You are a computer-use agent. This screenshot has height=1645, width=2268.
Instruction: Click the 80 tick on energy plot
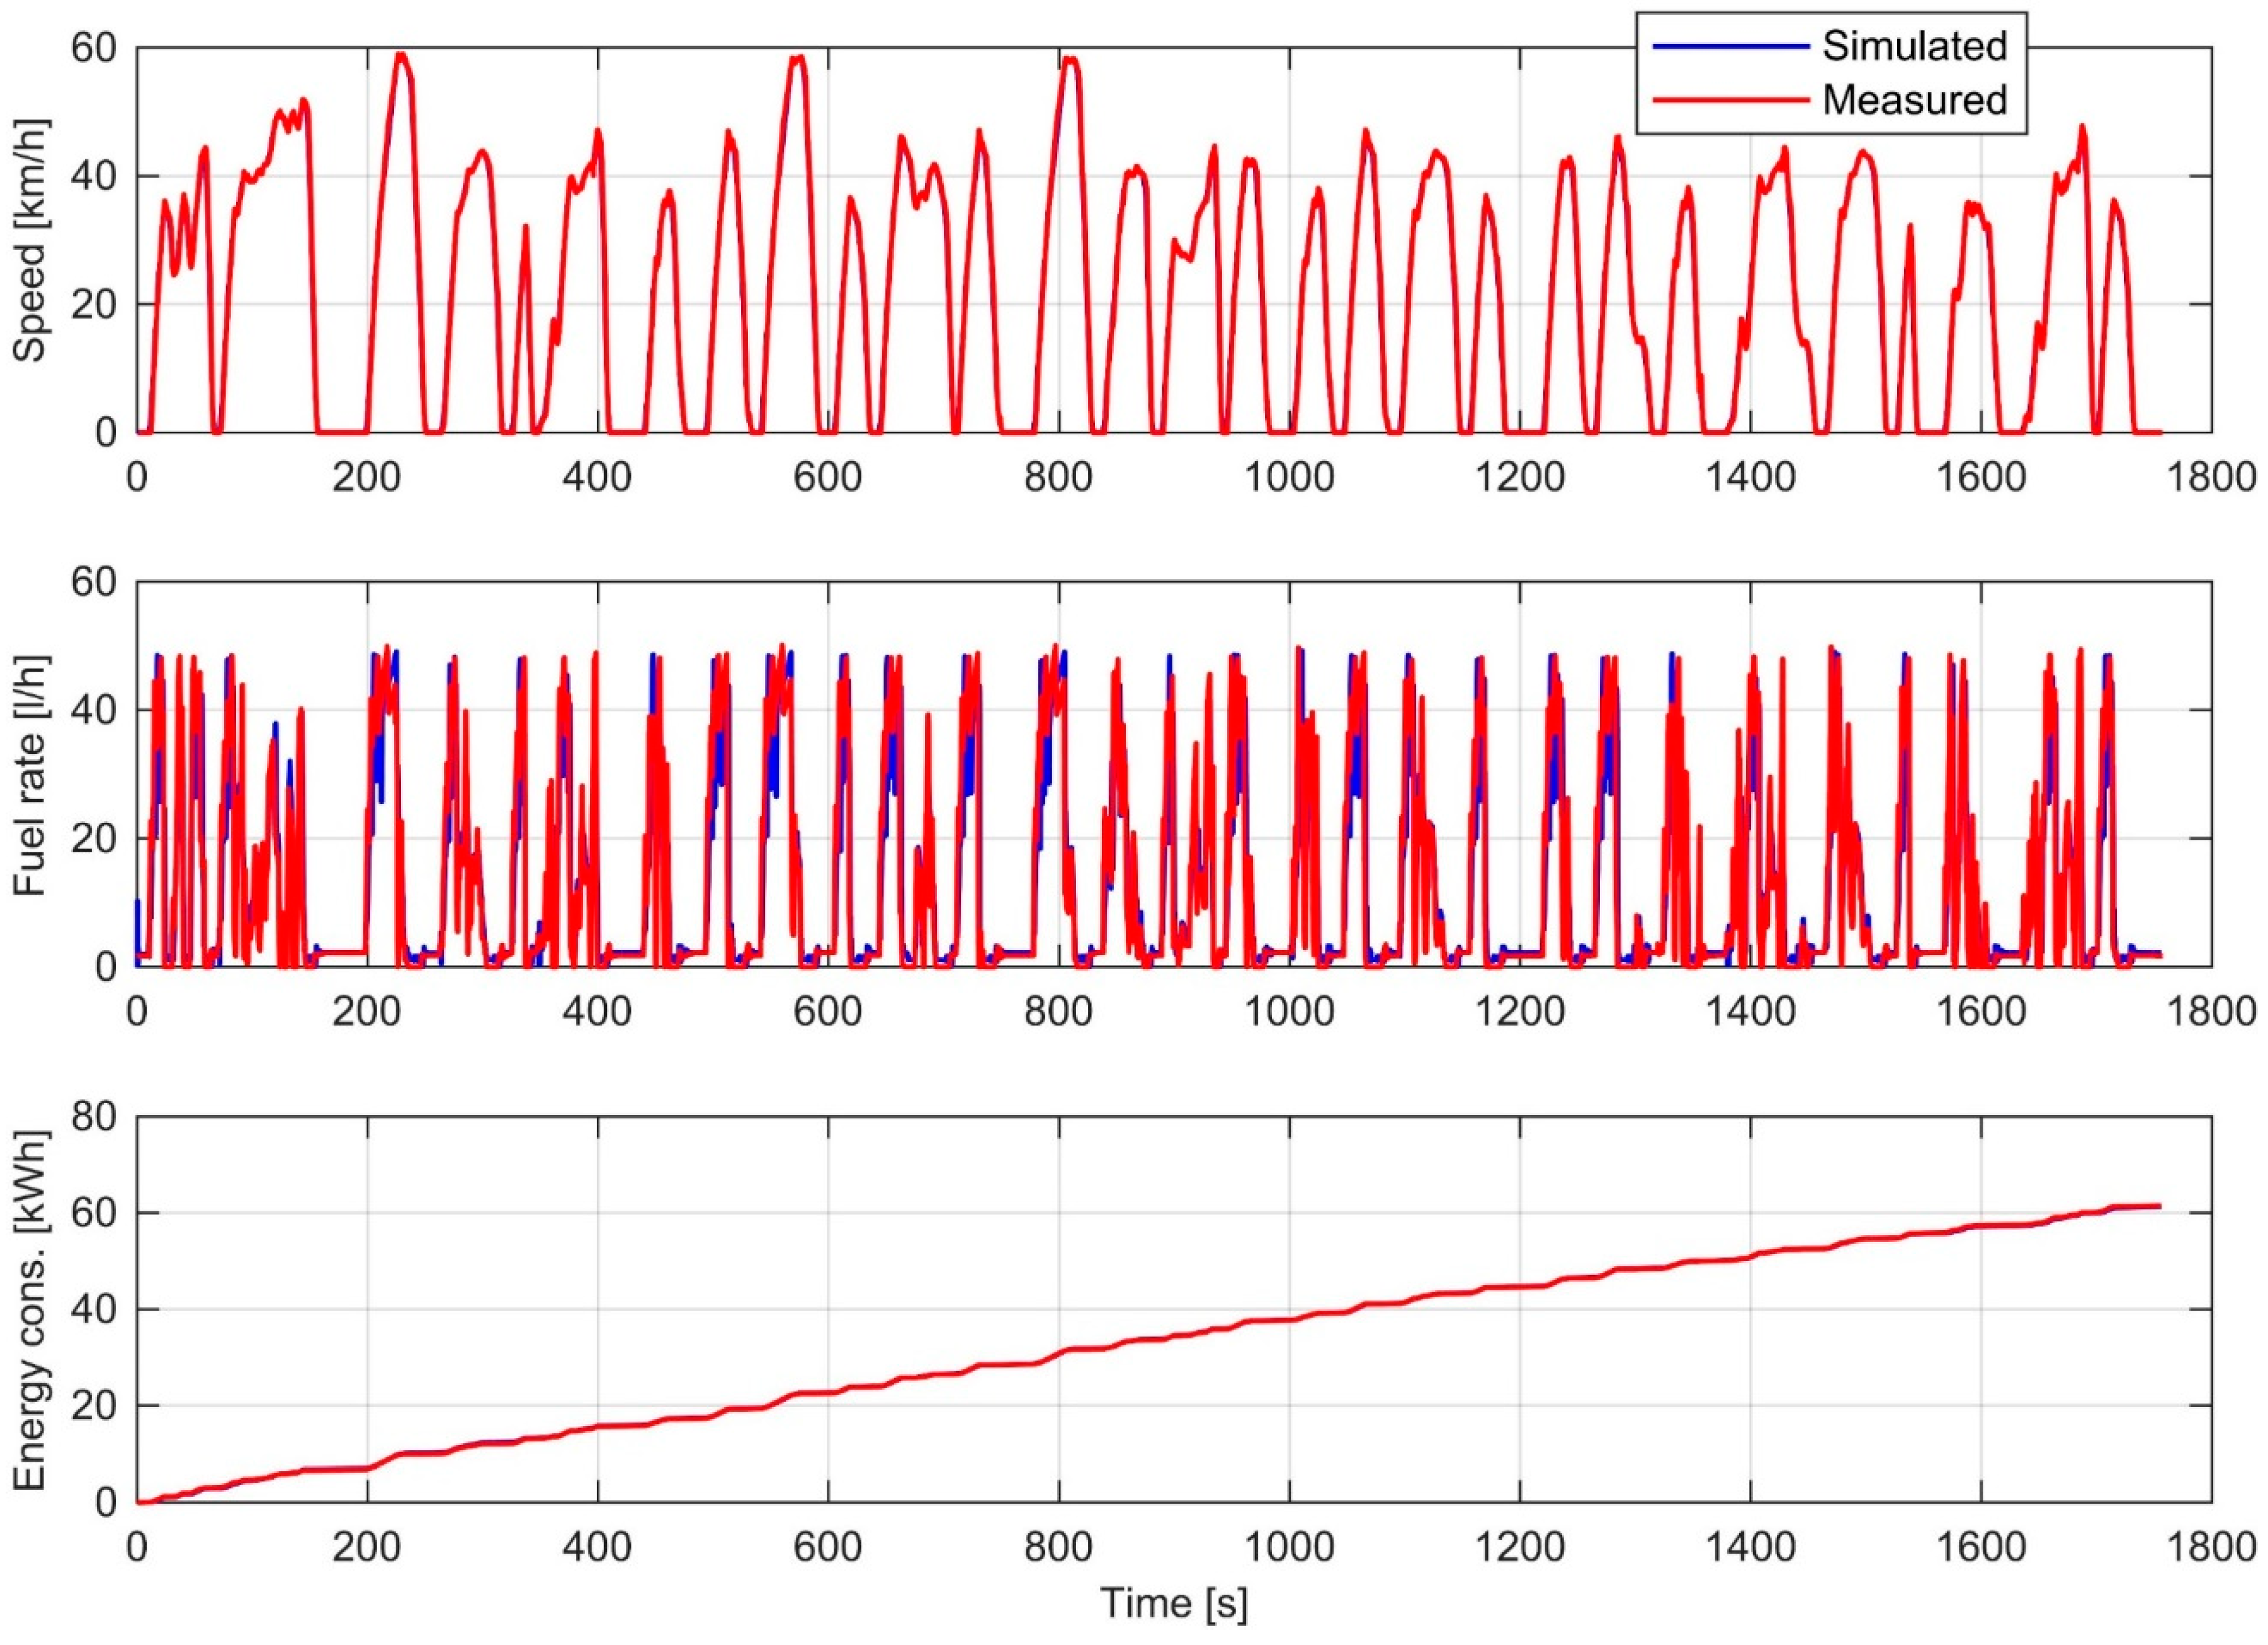coord(94,1117)
